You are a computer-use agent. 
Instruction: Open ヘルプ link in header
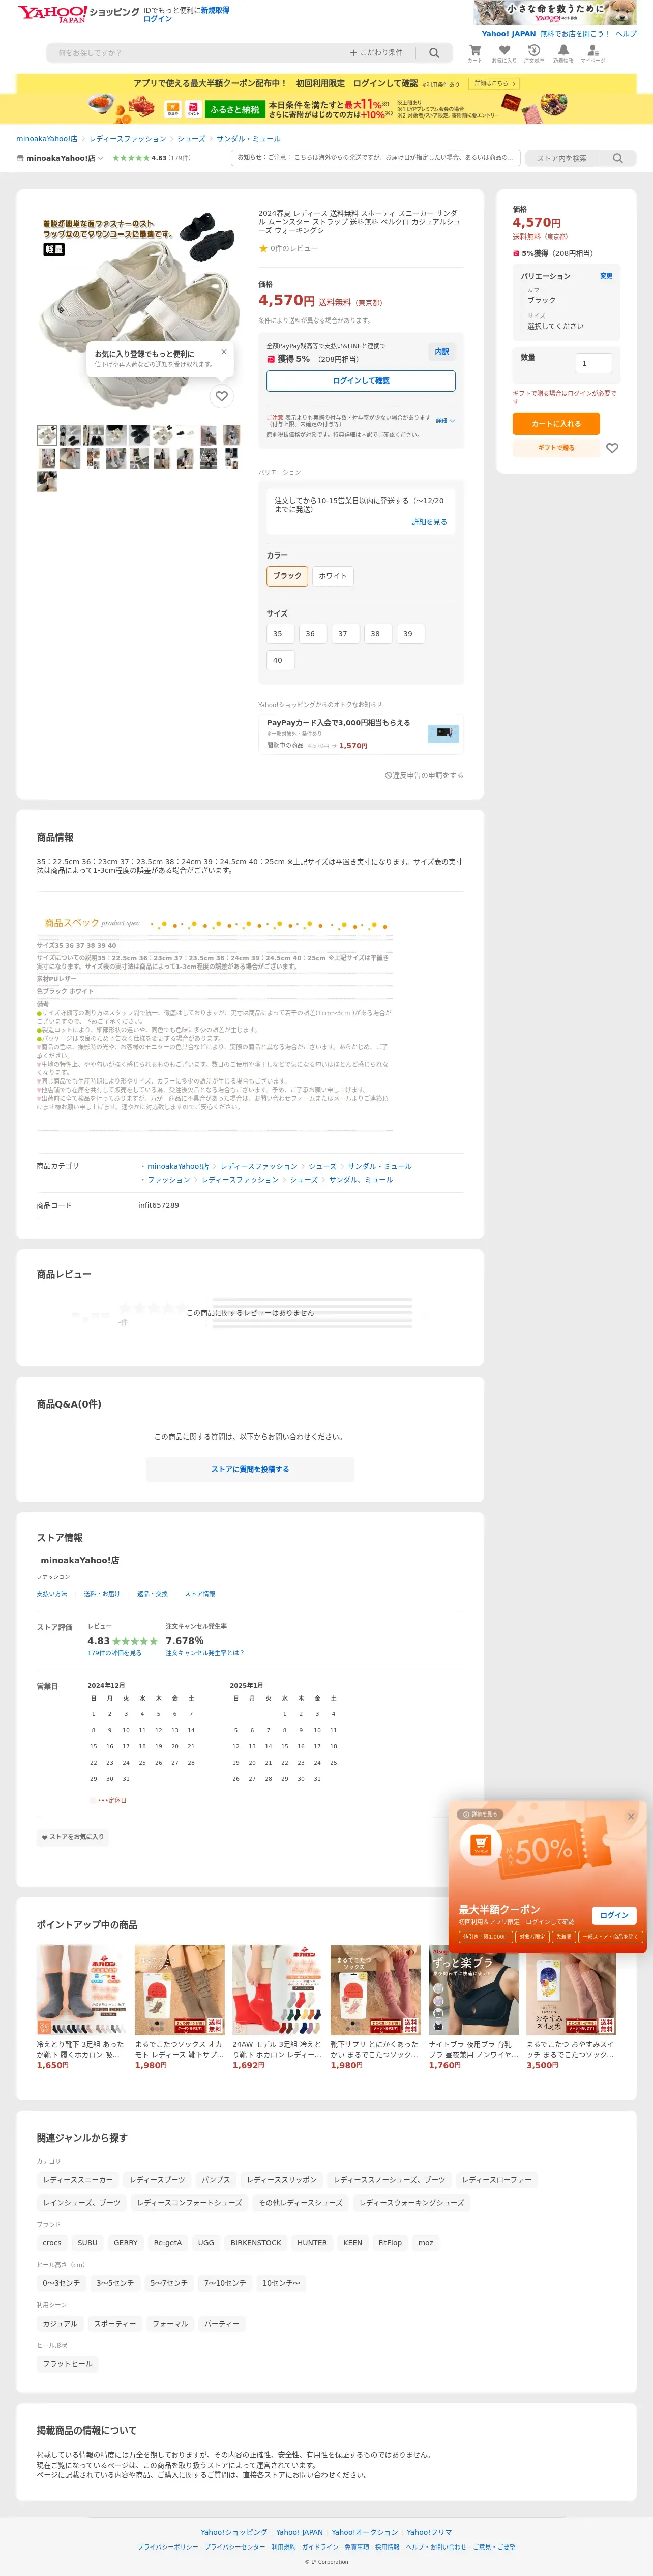pyautogui.click(x=626, y=33)
